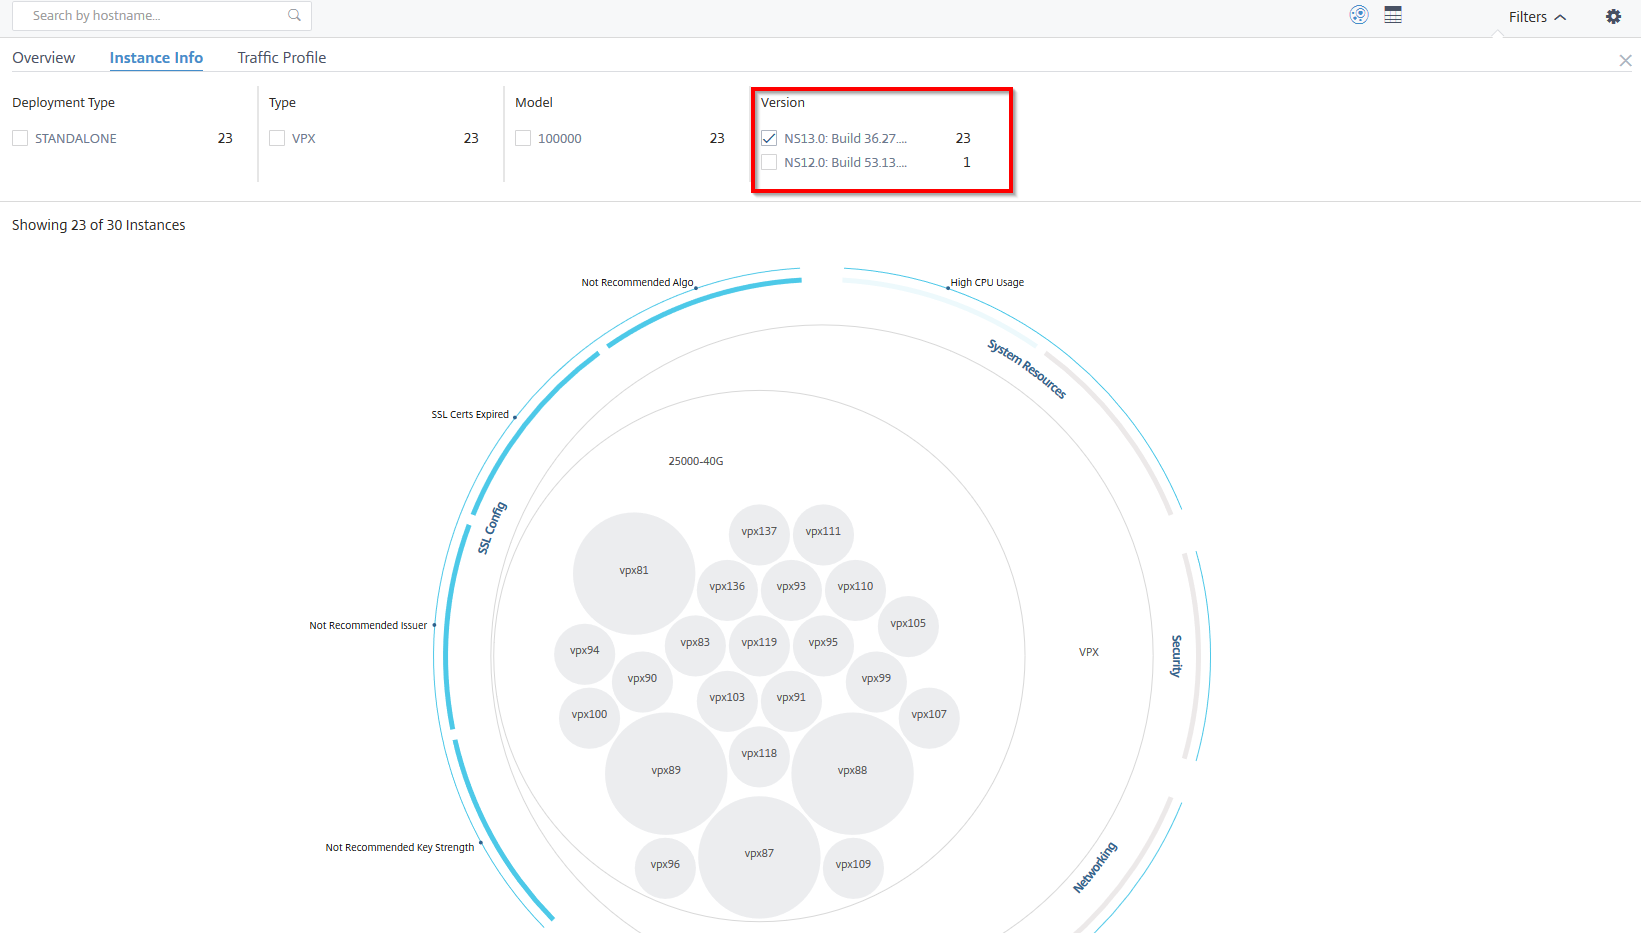Switch to the Traffic Profile tab
This screenshot has width=1641, height=933.
282,58
